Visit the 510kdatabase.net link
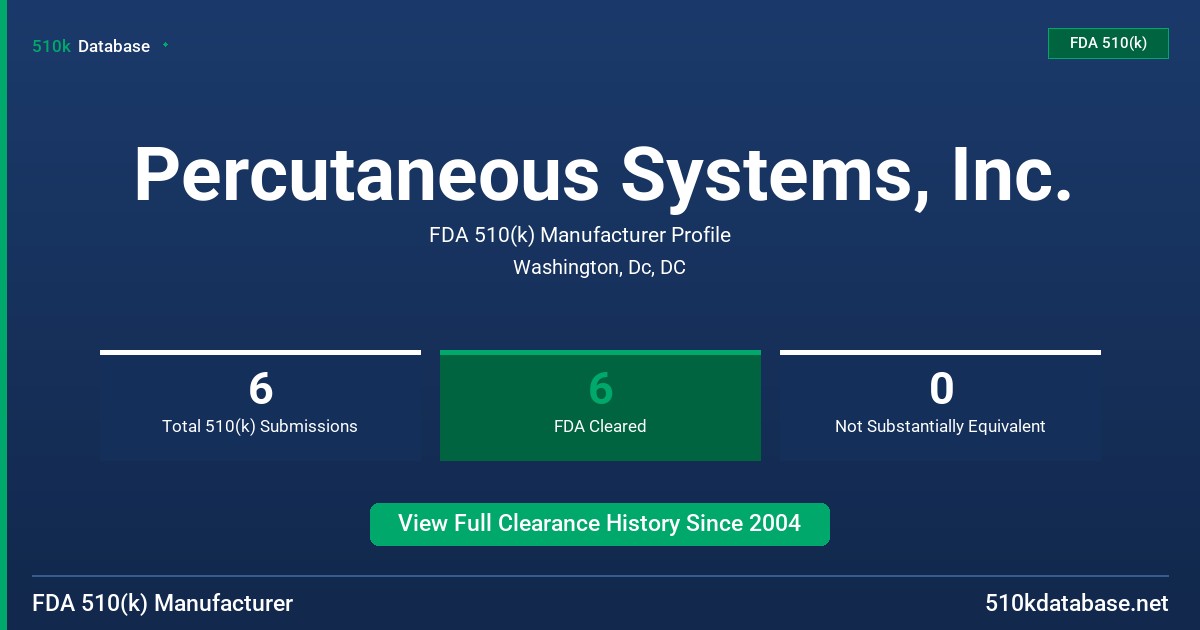 tap(1077, 603)
